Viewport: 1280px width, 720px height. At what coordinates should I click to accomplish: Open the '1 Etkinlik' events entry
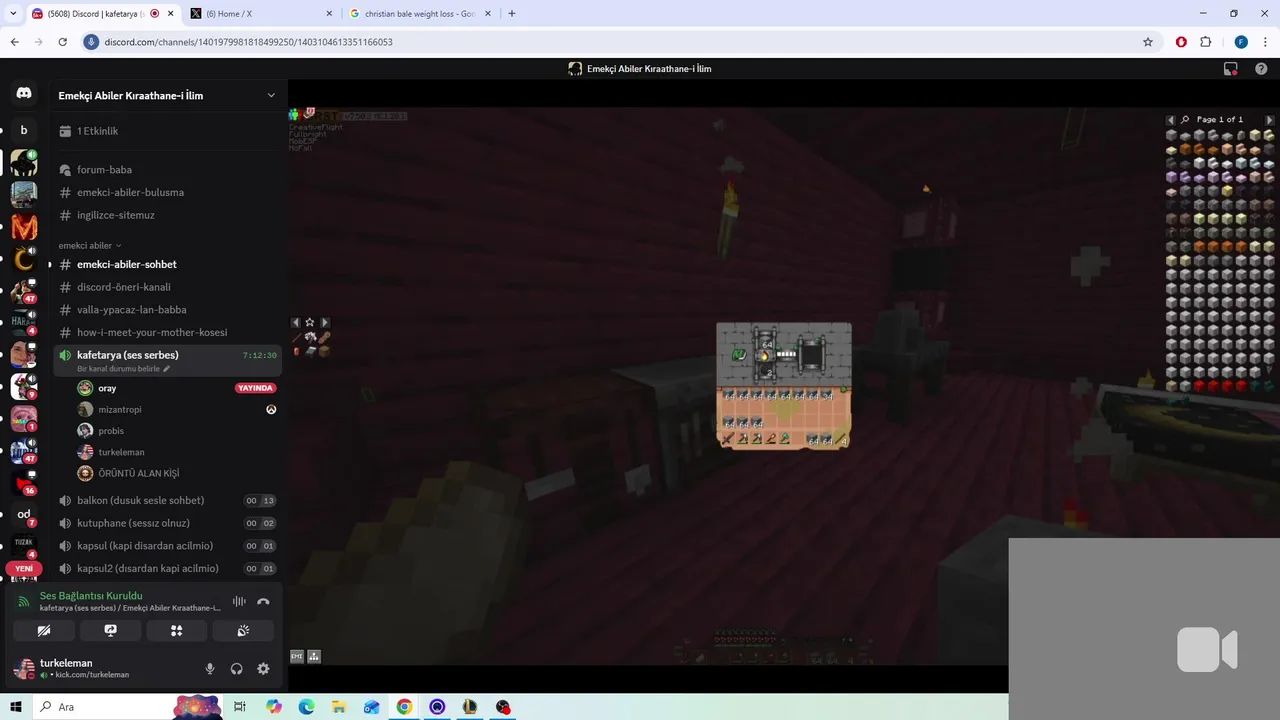coord(167,131)
